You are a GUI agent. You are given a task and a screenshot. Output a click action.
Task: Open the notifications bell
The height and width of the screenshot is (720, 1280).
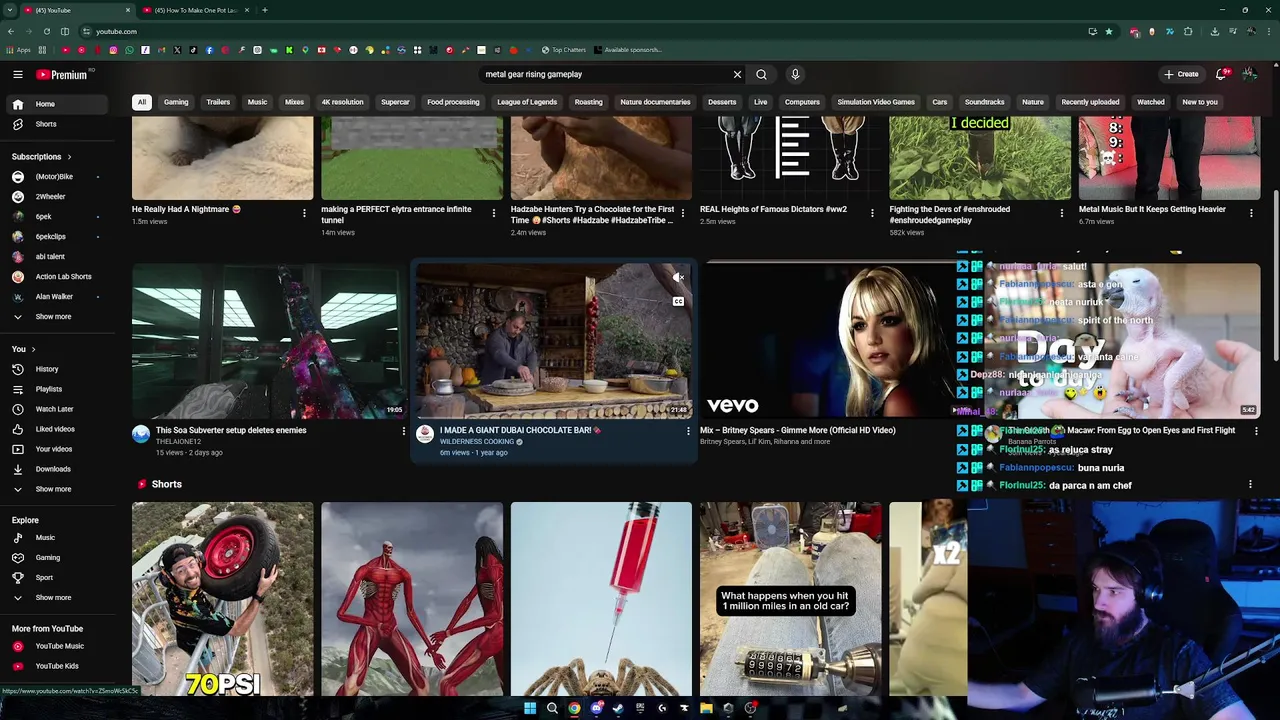[x=1221, y=74]
